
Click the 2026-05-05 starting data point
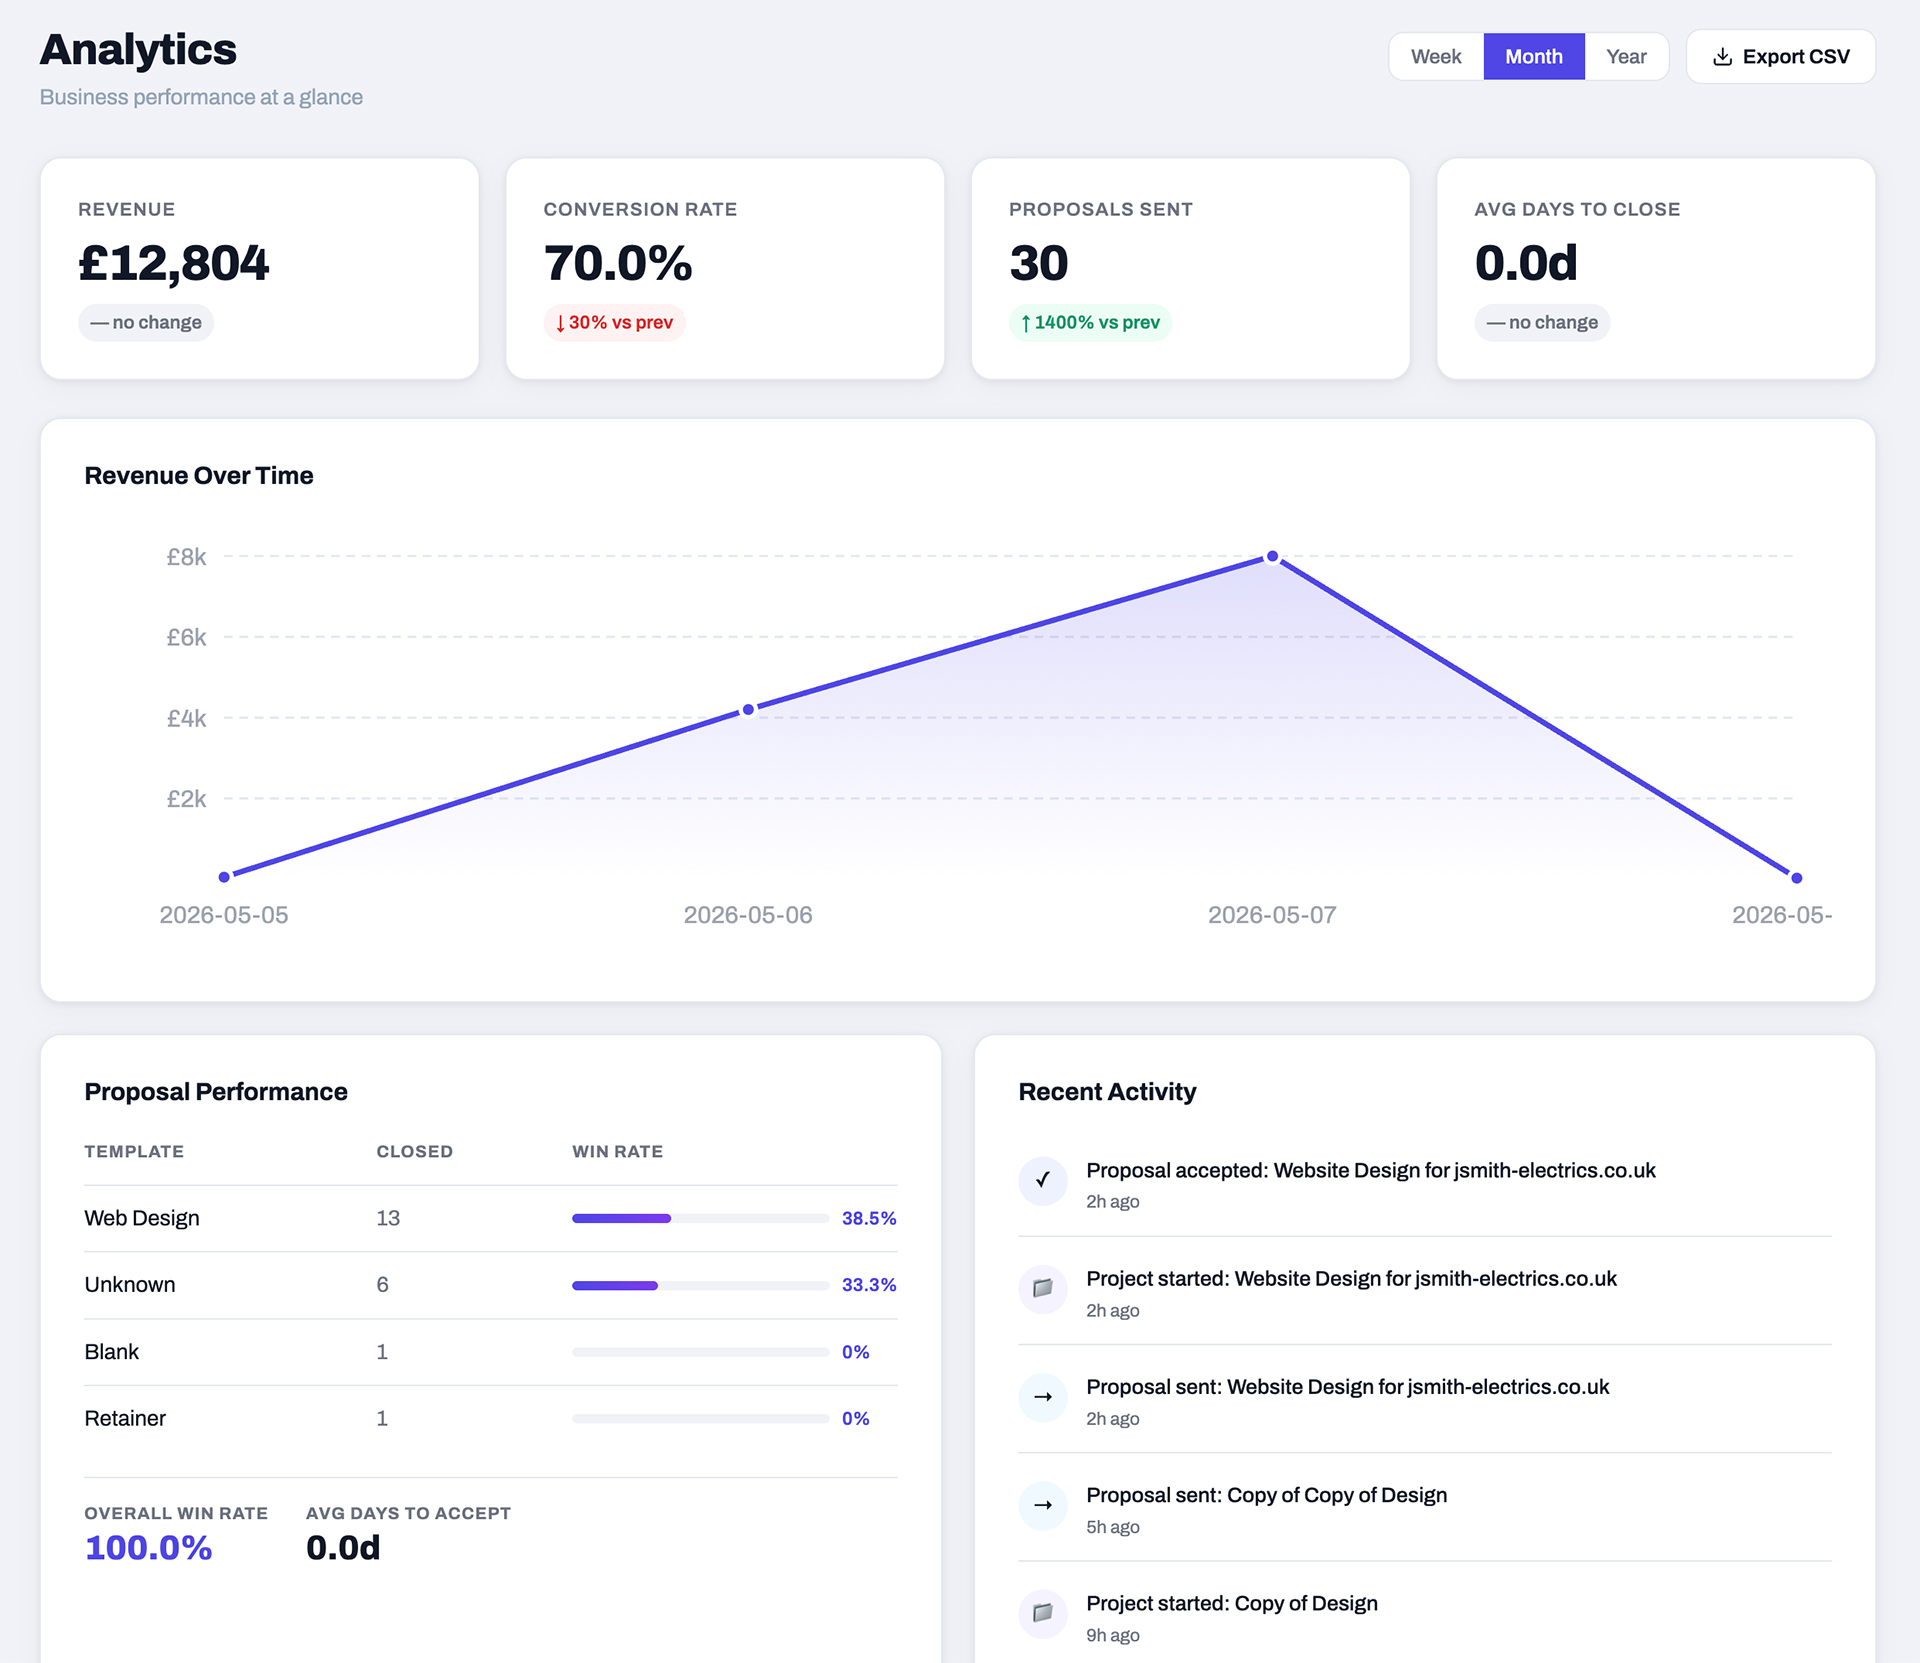224,877
